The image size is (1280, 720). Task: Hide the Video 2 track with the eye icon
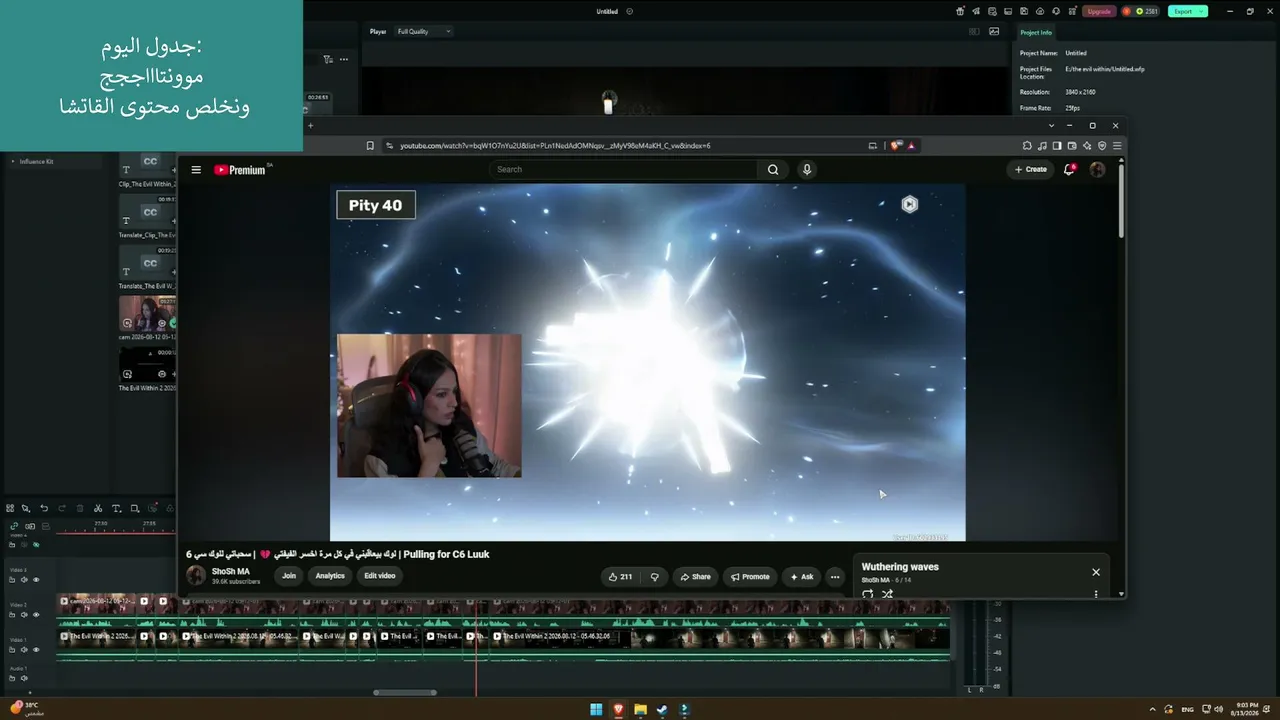pos(36,615)
